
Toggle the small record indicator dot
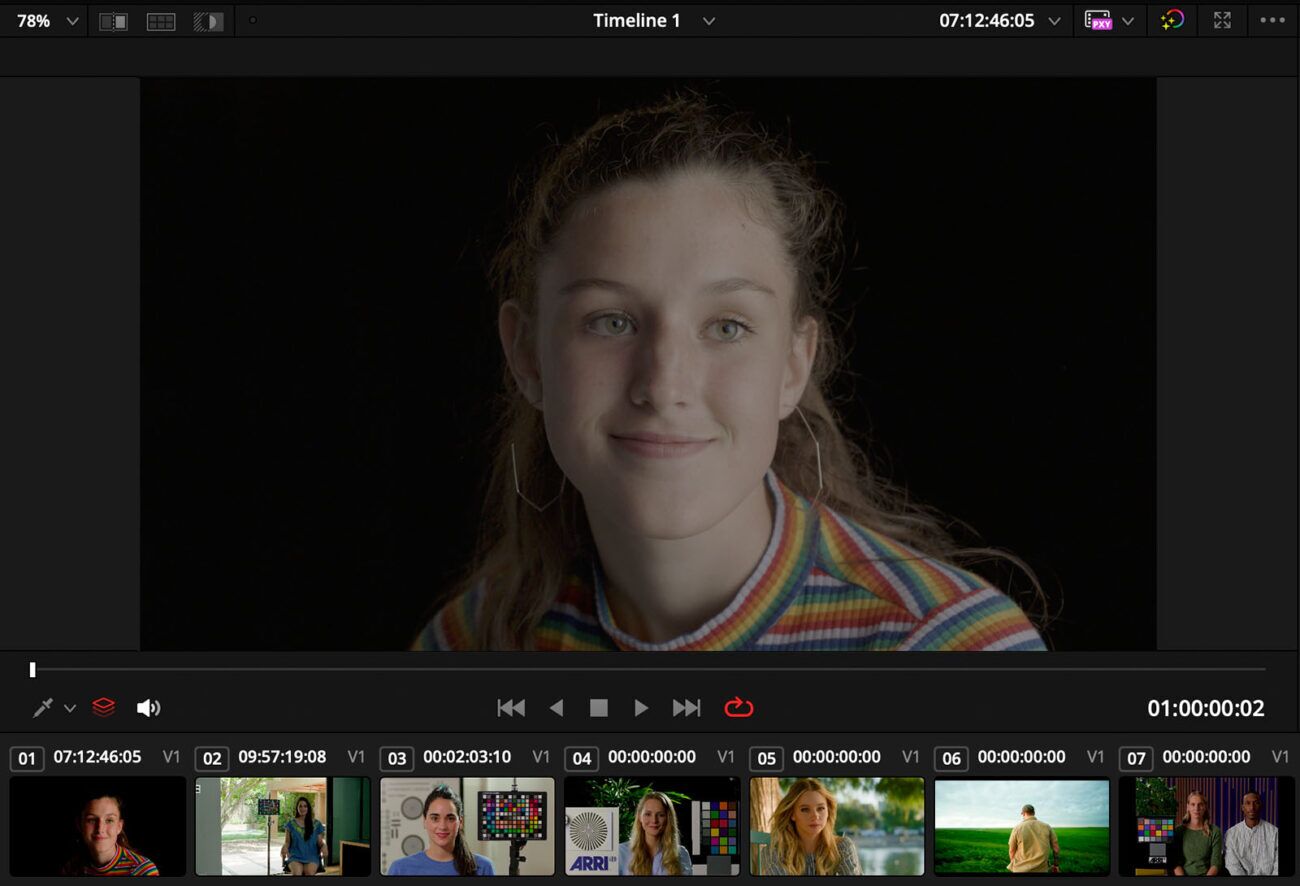coord(254,18)
